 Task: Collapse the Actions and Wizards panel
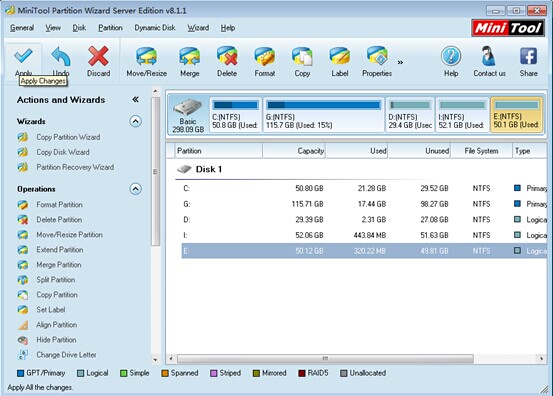click(135, 99)
